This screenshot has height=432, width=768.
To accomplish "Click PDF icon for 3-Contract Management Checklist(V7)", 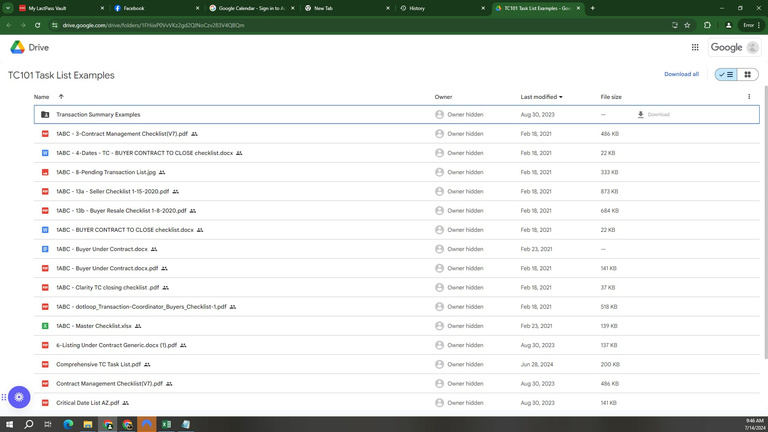I will tap(45, 134).
